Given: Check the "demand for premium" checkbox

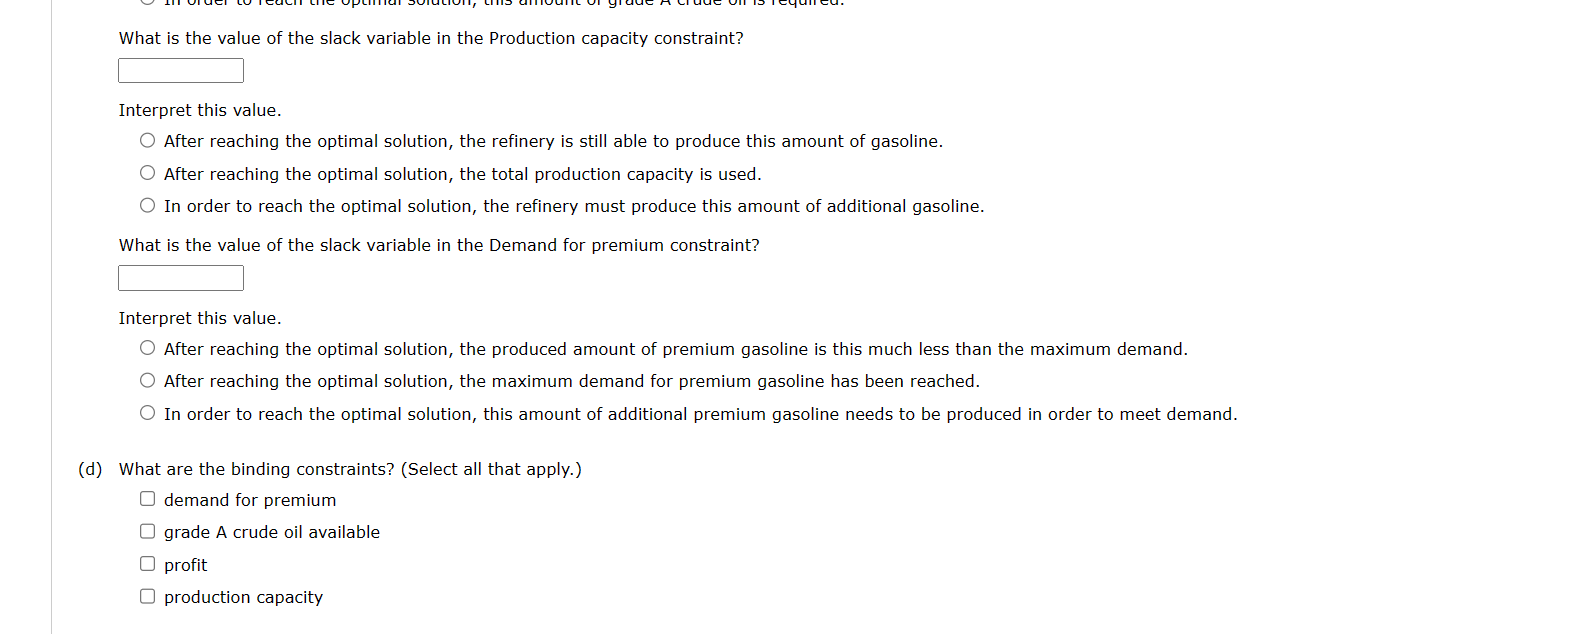Looking at the screenshot, I should 147,497.
